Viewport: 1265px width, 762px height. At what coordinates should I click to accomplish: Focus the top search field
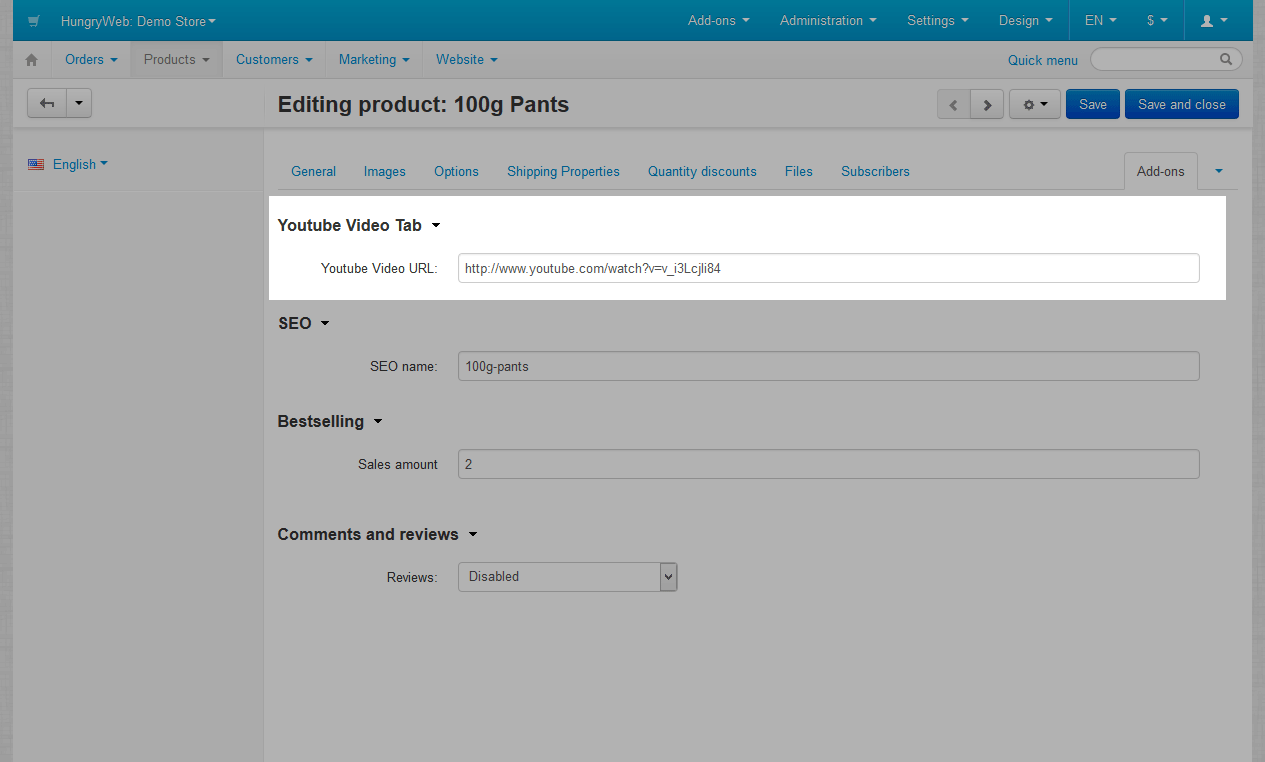tap(1166, 59)
